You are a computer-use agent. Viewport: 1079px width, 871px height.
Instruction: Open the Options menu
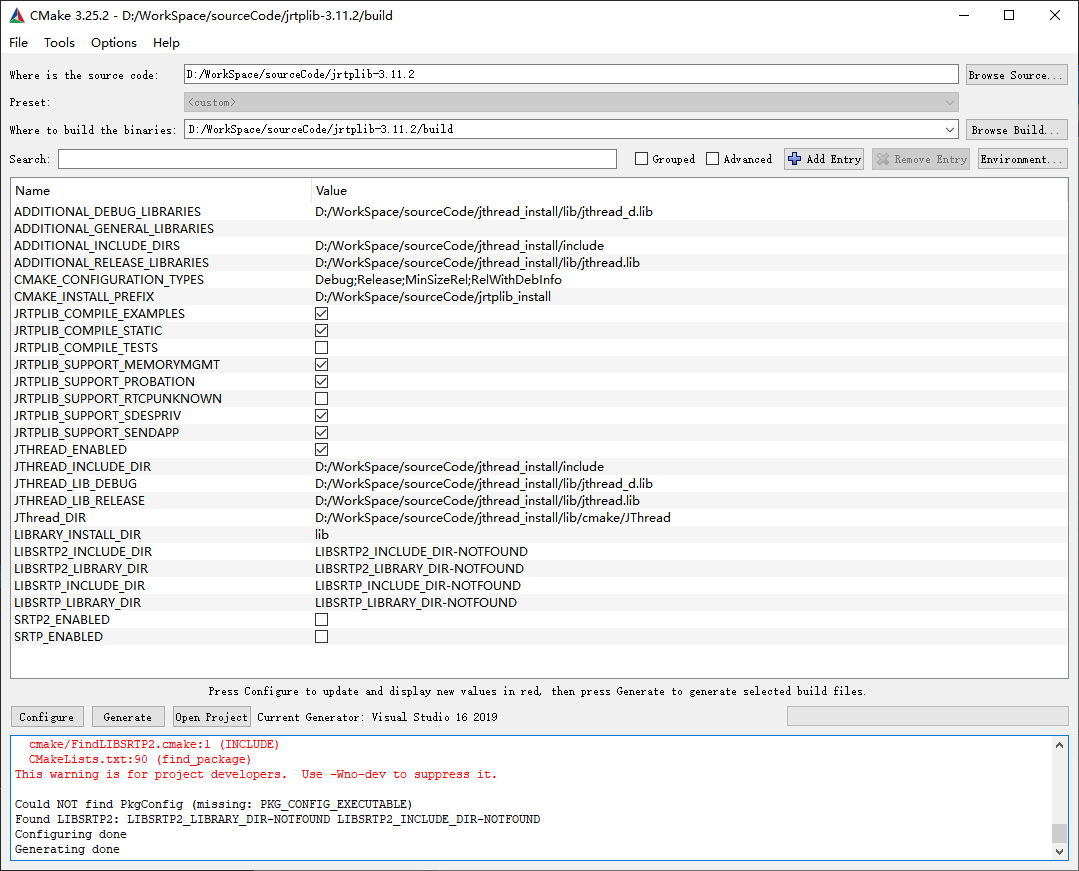point(114,43)
